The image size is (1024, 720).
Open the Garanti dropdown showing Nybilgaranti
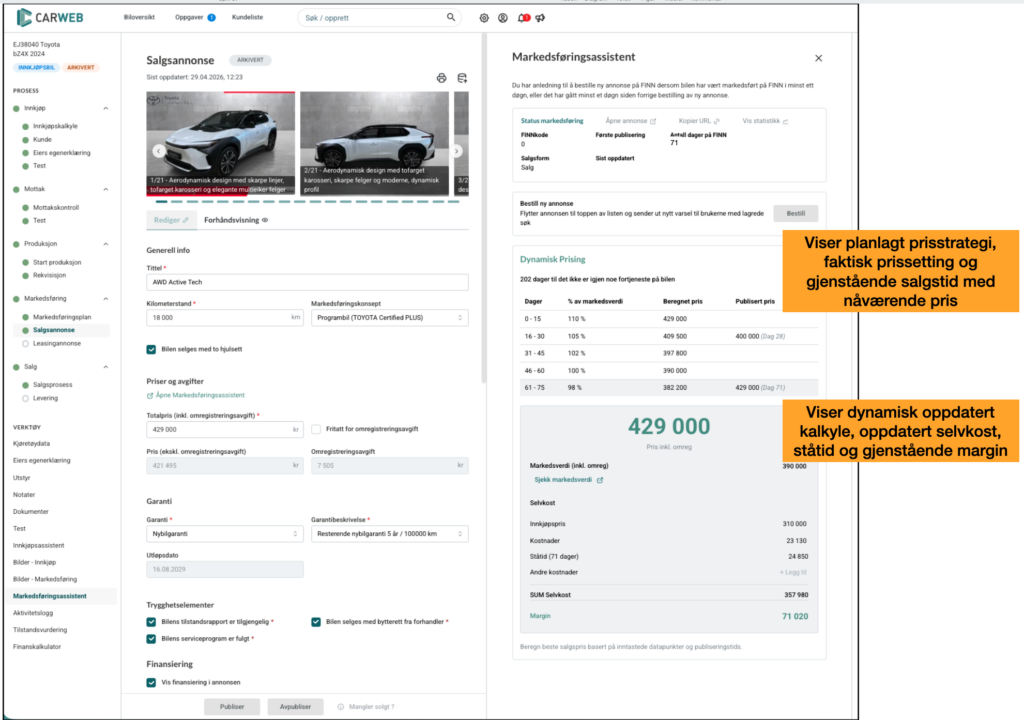coord(224,534)
